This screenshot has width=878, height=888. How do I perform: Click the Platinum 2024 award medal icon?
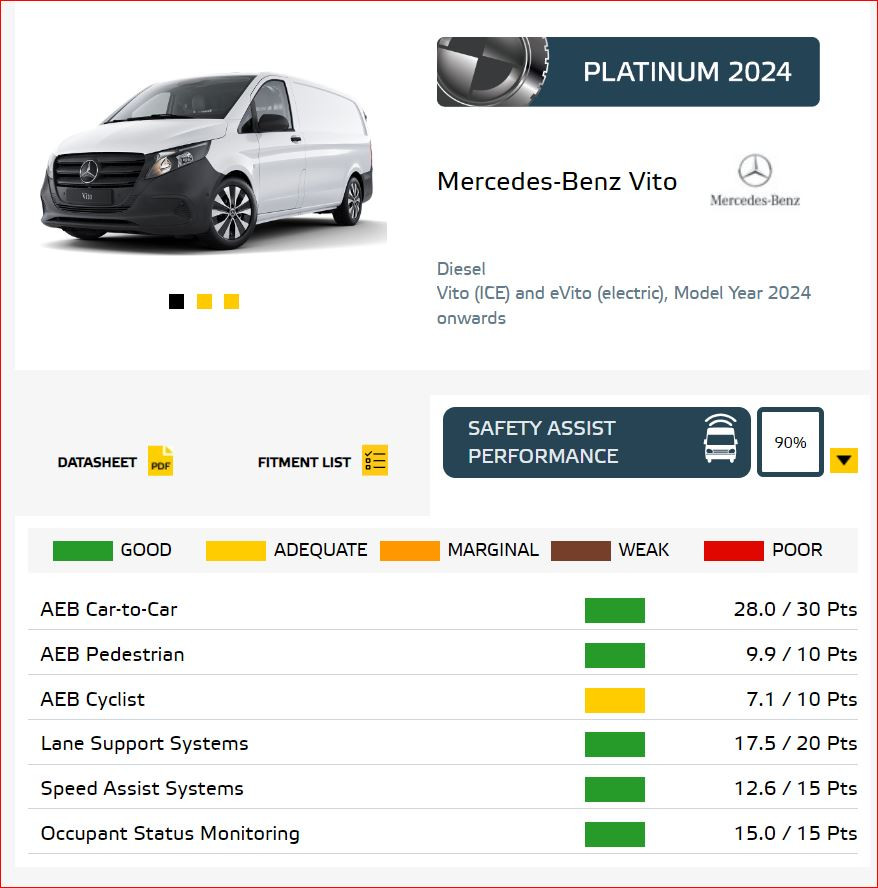tap(492, 72)
